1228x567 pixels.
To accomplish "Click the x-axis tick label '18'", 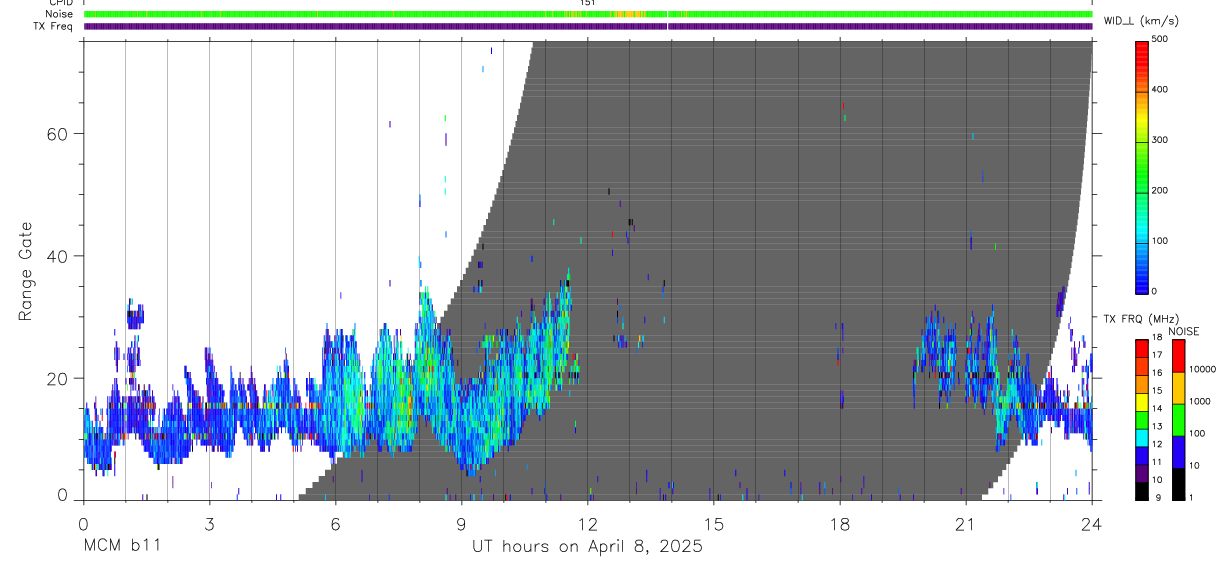I will coord(840,524).
